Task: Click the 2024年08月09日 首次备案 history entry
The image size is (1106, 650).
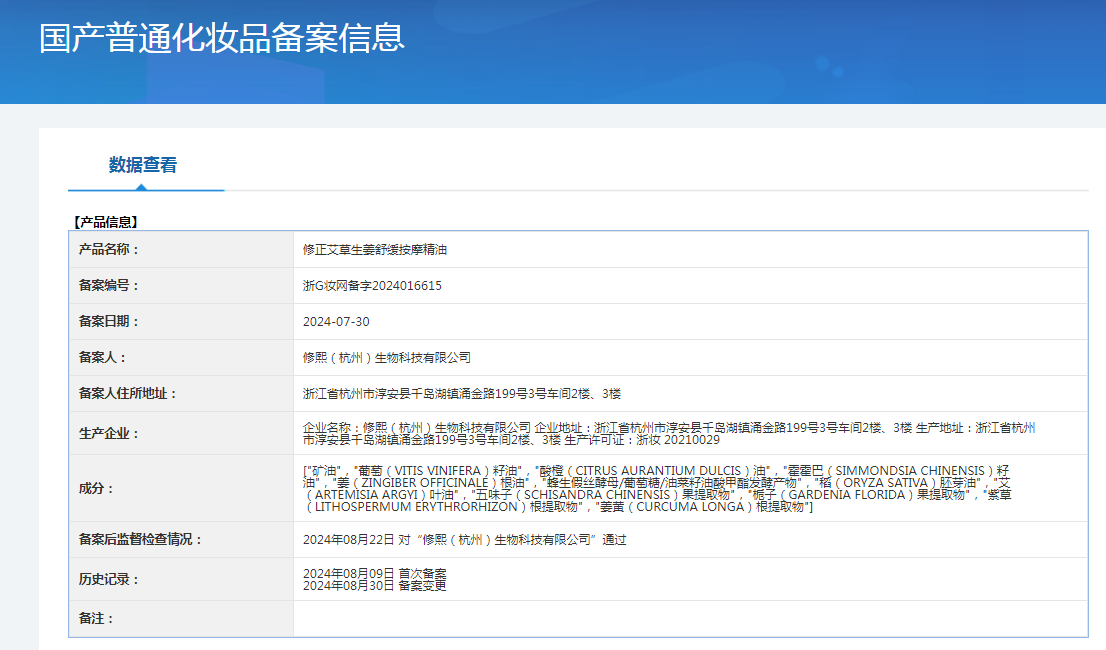Action: pos(374,573)
